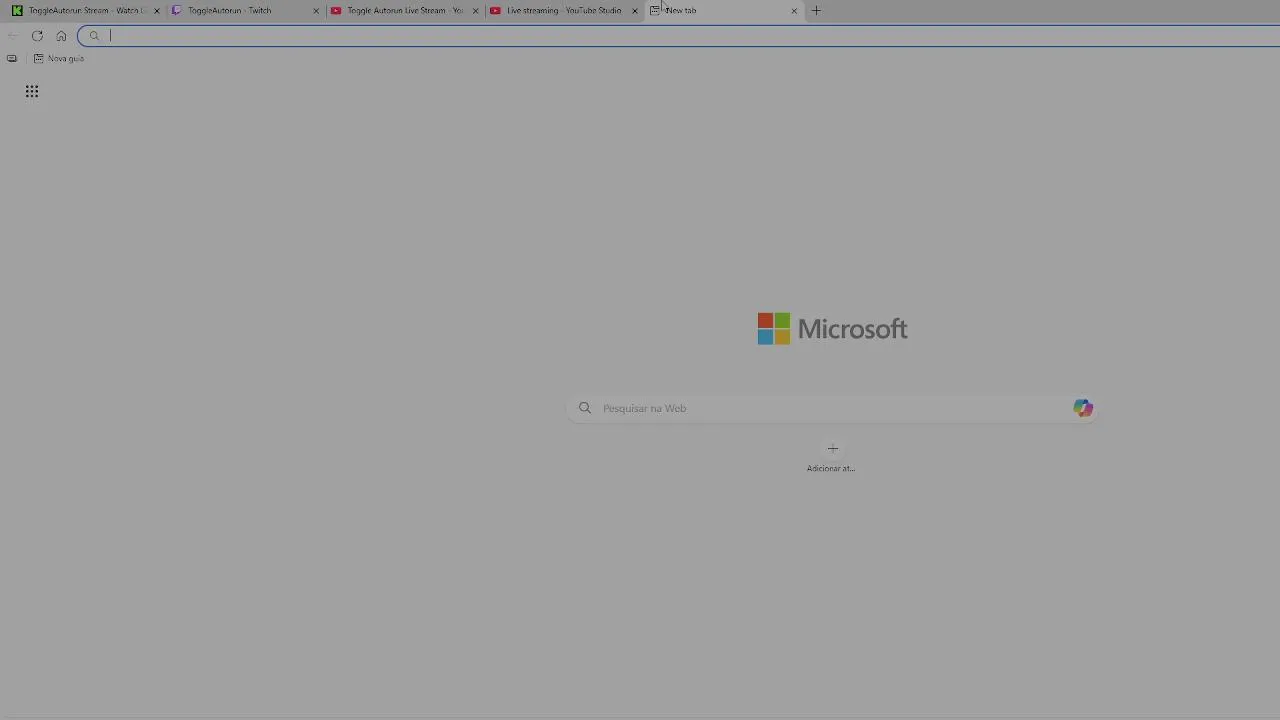Open a new browser tab with plus
The height and width of the screenshot is (720, 1280).
coord(816,11)
